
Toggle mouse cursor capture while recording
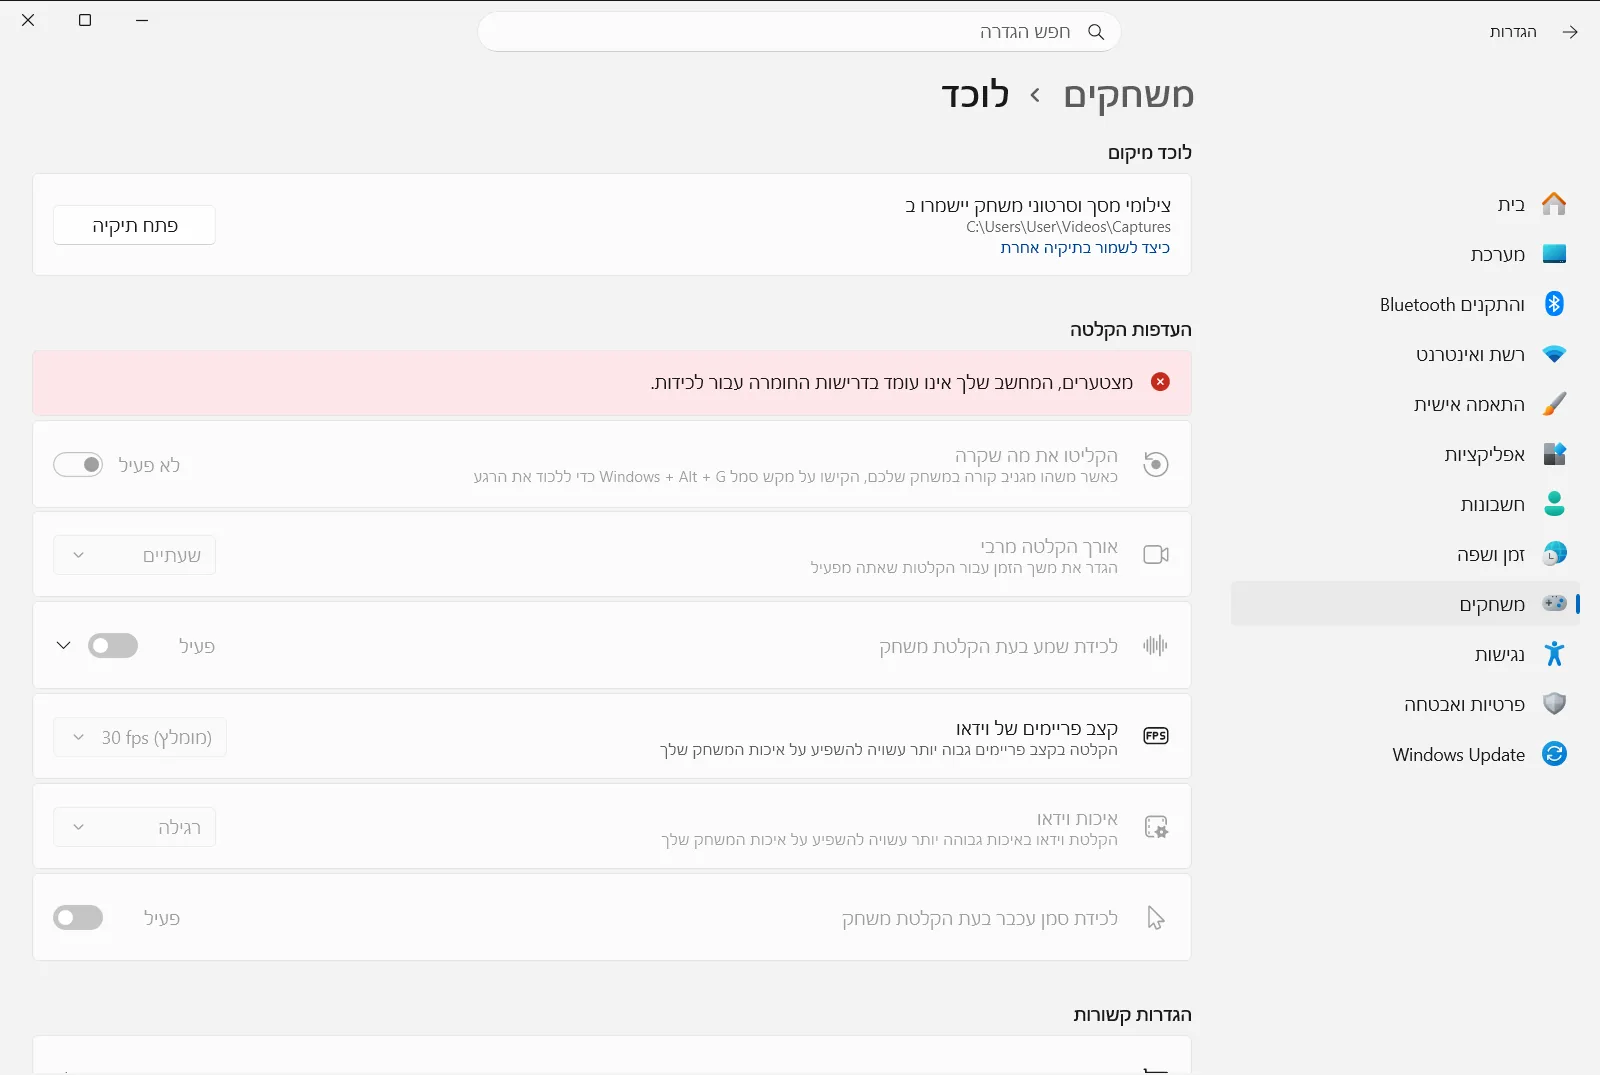(x=78, y=918)
